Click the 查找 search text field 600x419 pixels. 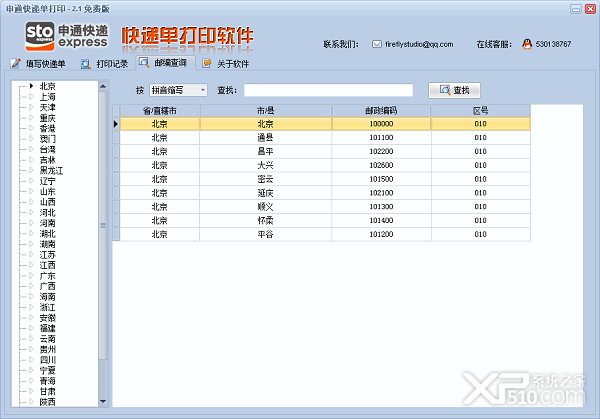328,90
